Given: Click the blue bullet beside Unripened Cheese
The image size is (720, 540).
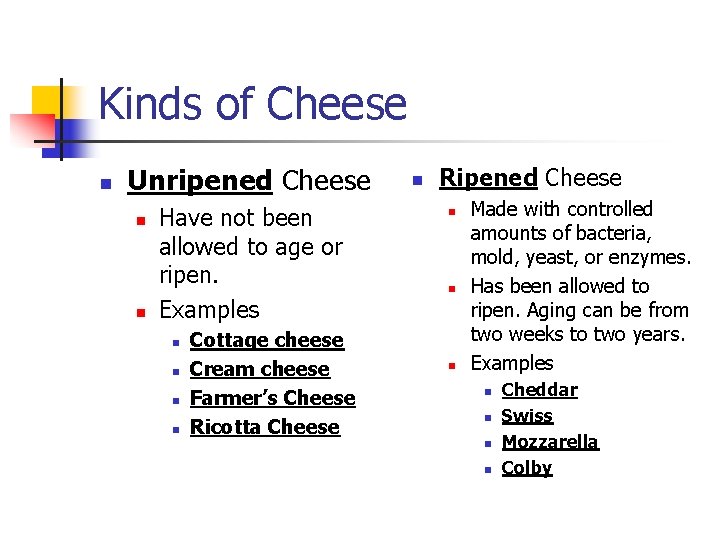Looking at the screenshot, I should tap(106, 184).
